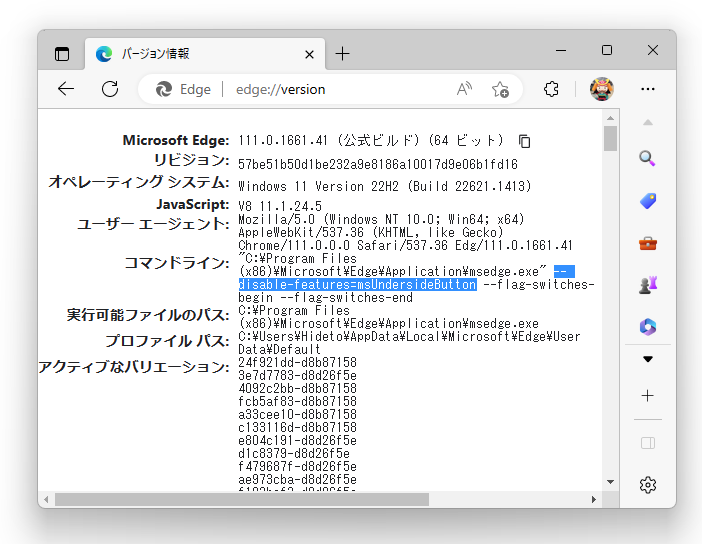Click variation d1c8379-d8d26f5e
This screenshot has height=544, width=702.
click(x=294, y=454)
